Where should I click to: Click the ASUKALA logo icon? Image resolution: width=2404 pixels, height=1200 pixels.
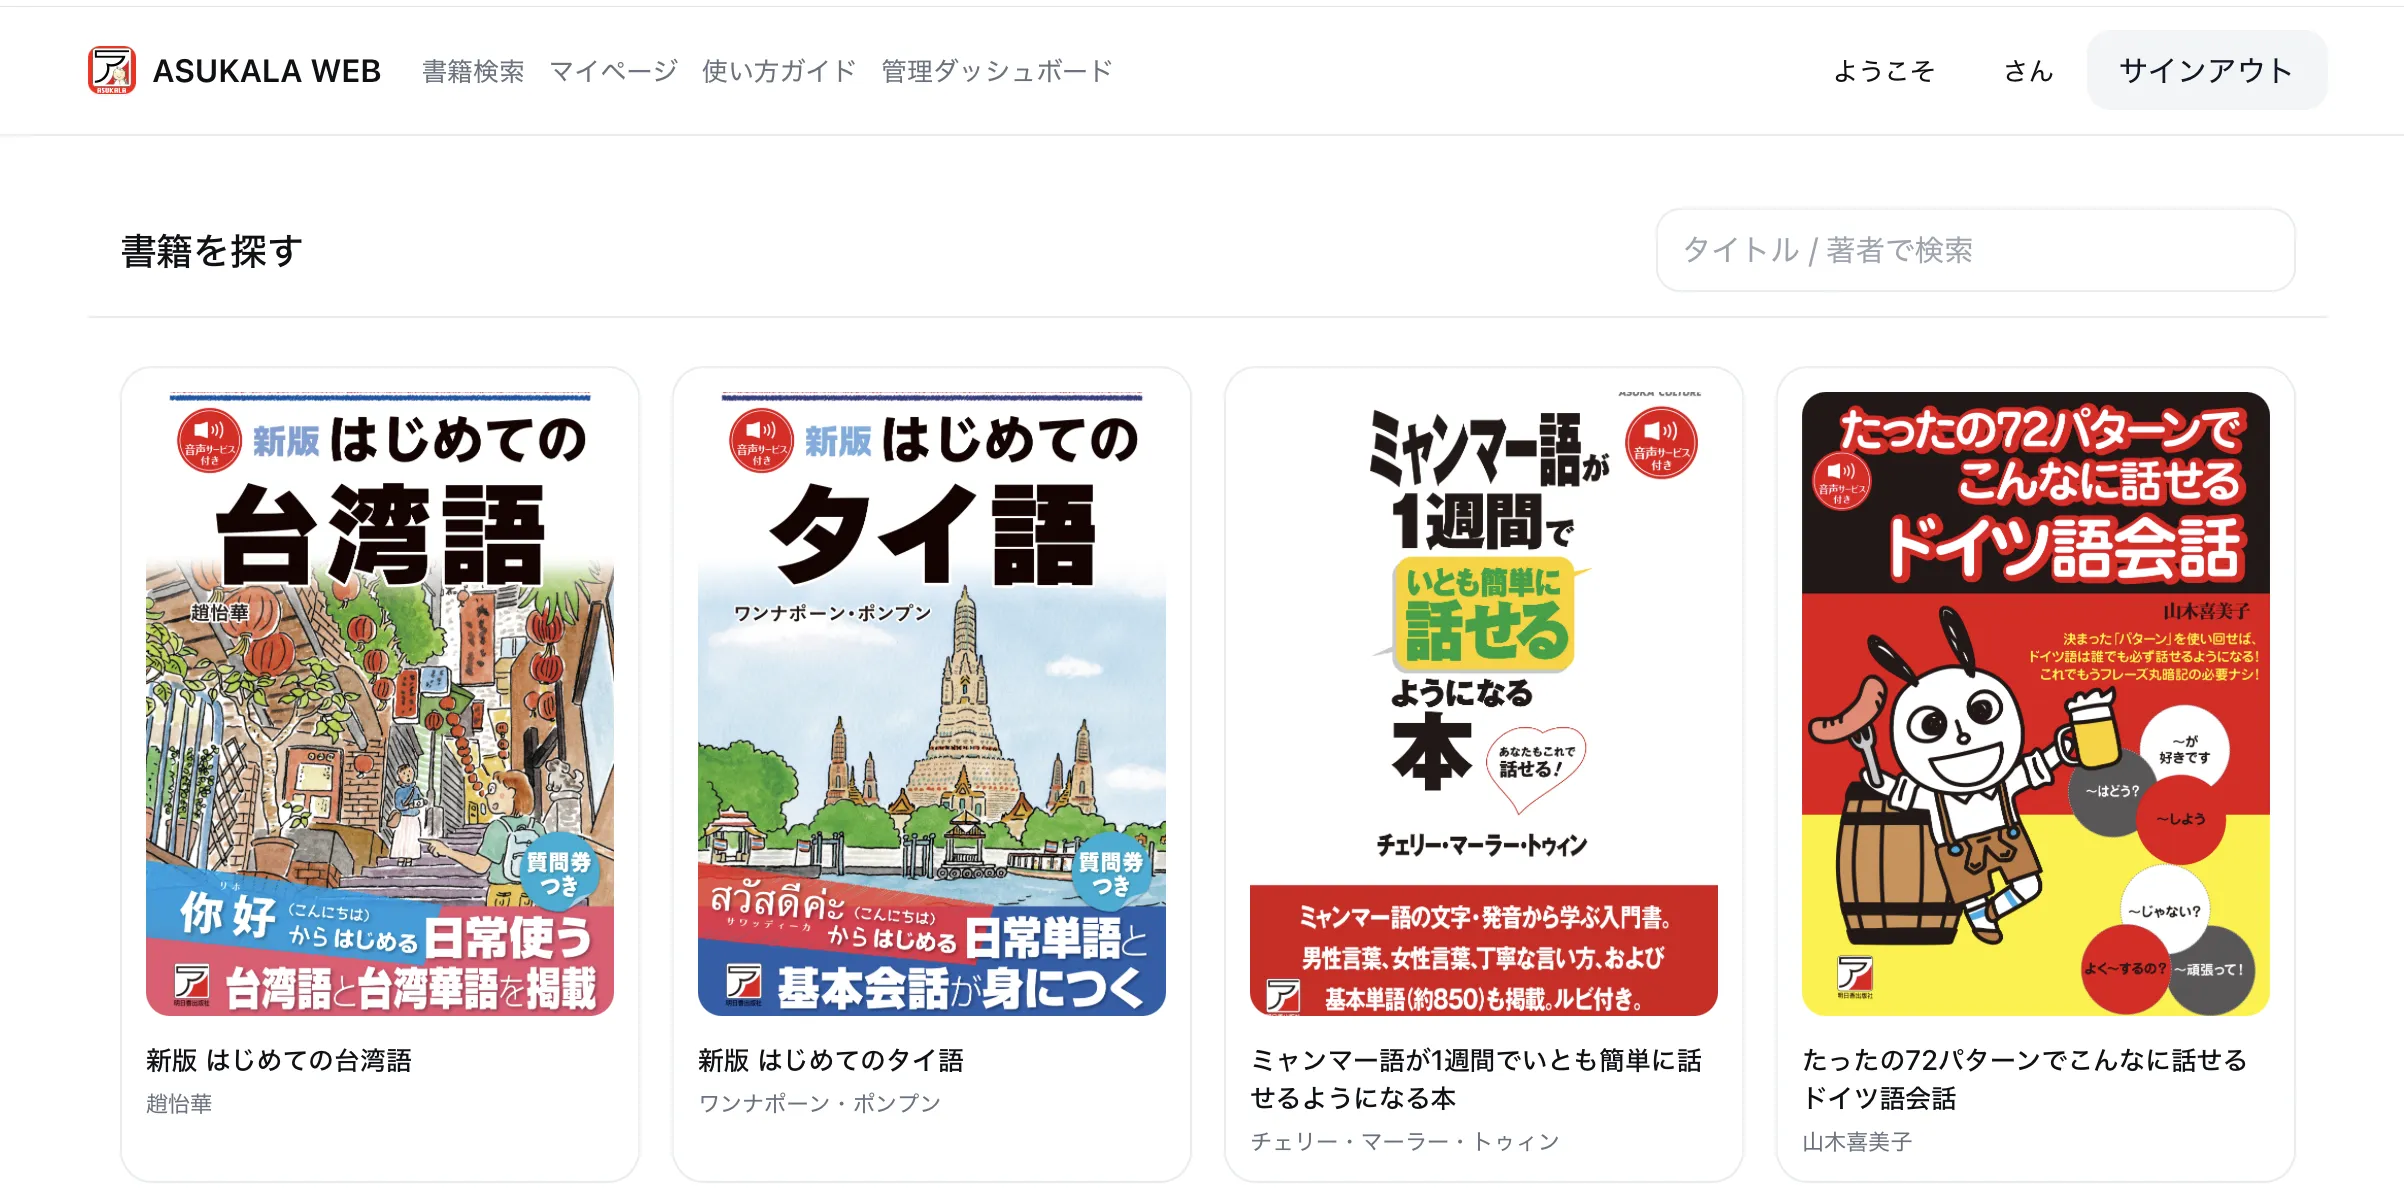click(112, 70)
